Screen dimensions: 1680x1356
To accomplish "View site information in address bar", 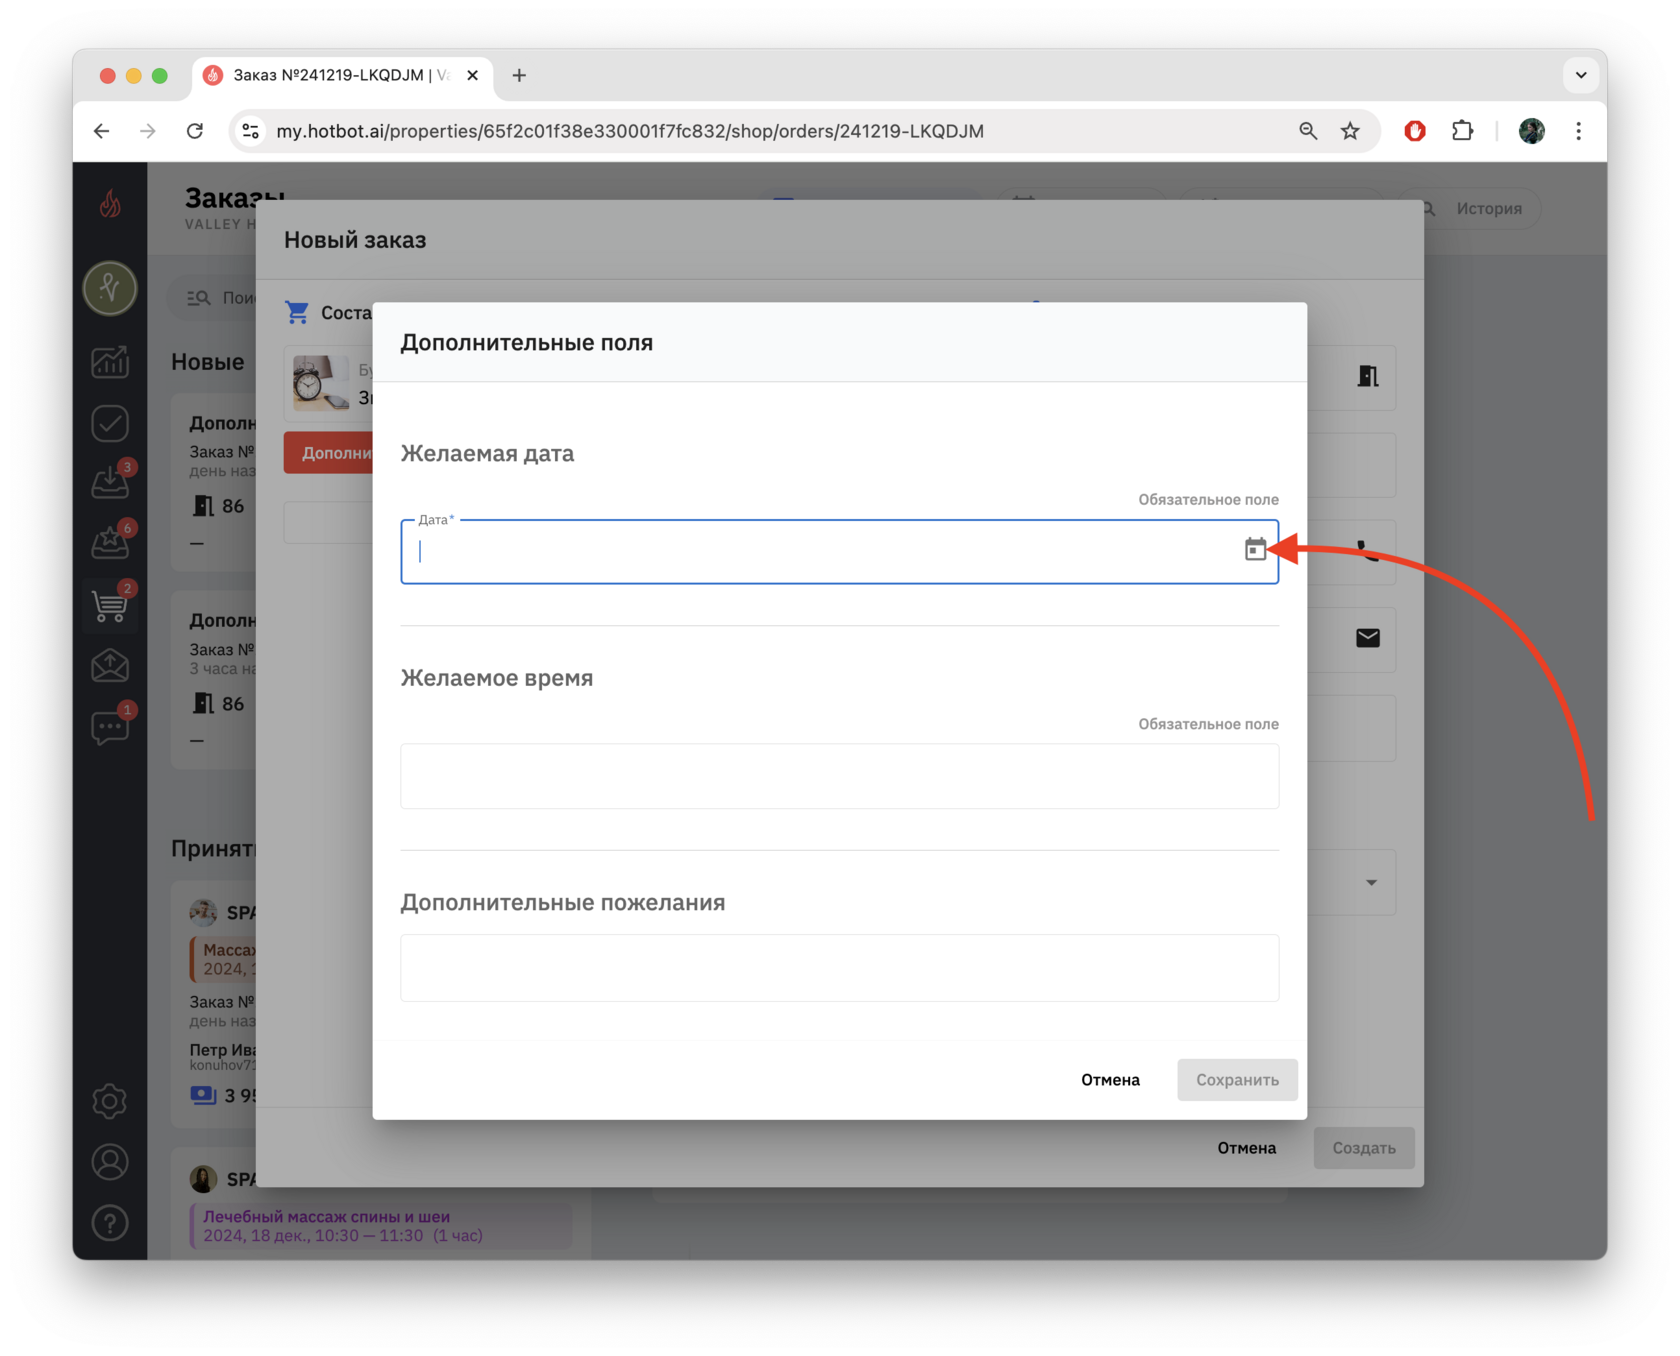I will 251,131.
